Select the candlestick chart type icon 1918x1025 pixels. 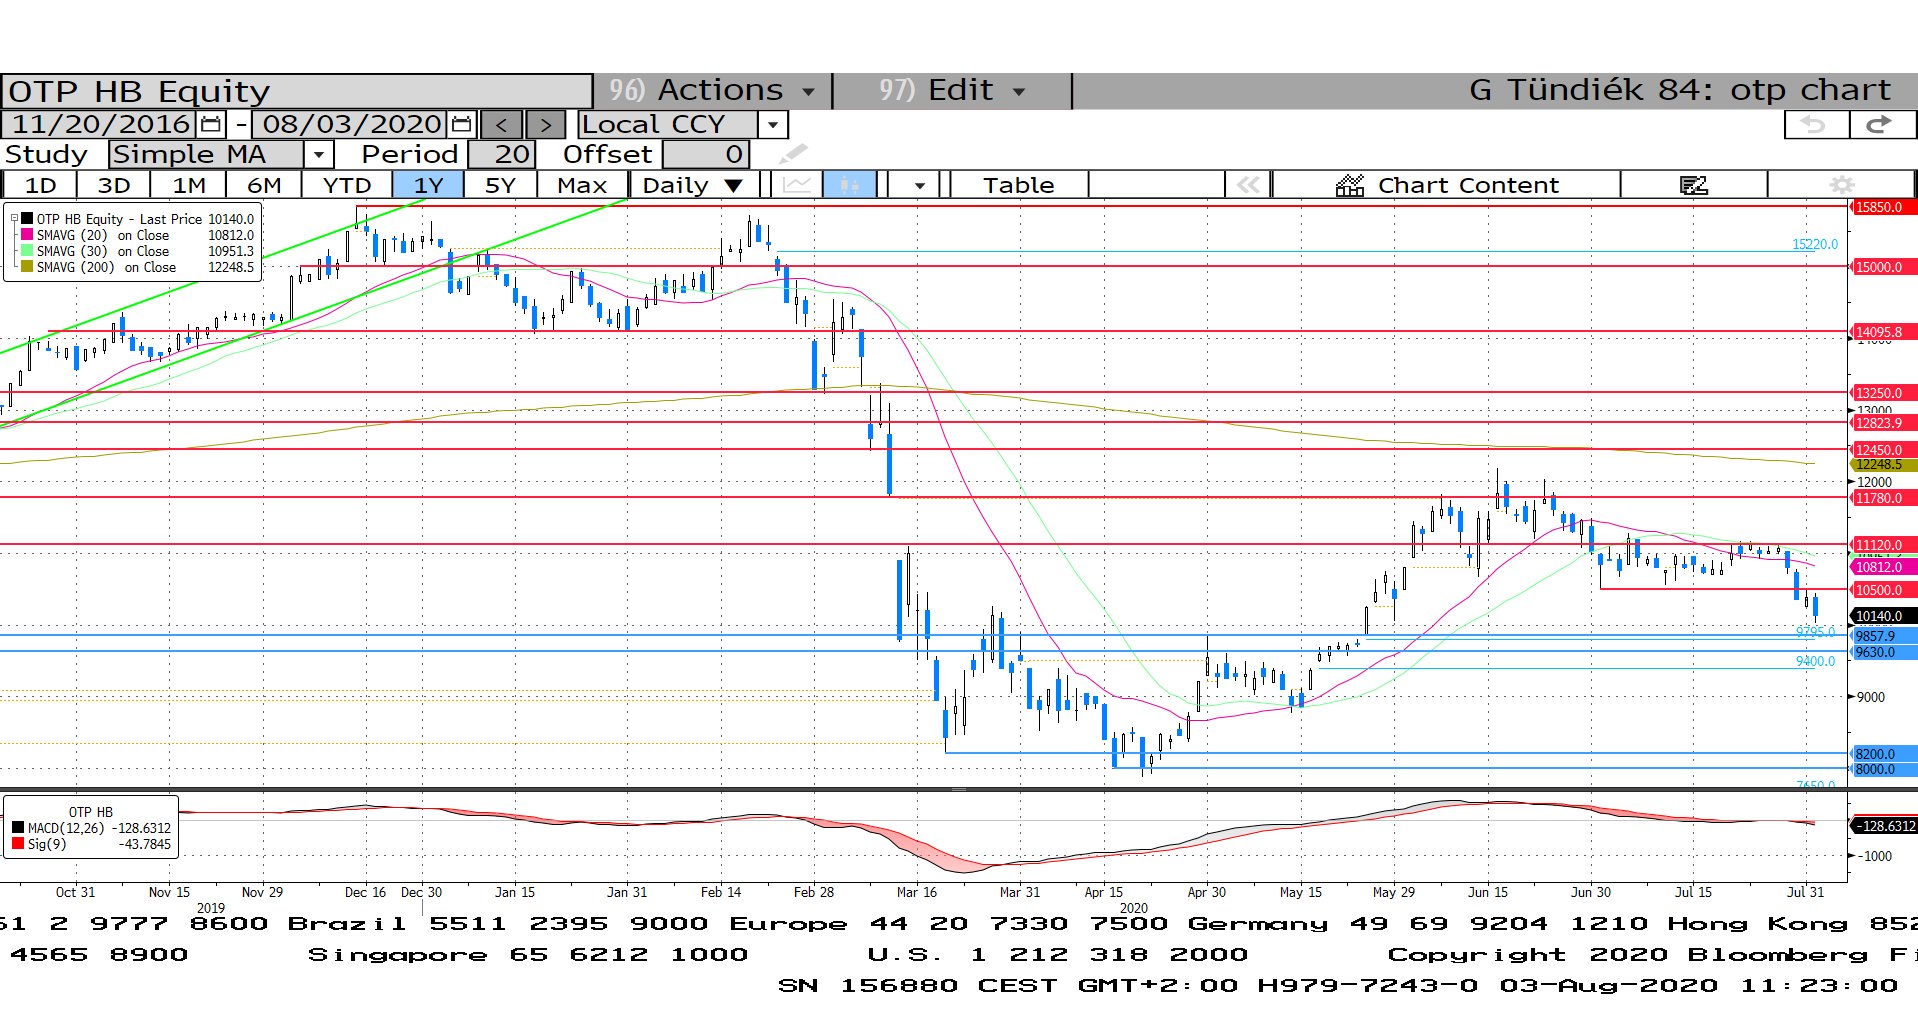tap(850, 185)
